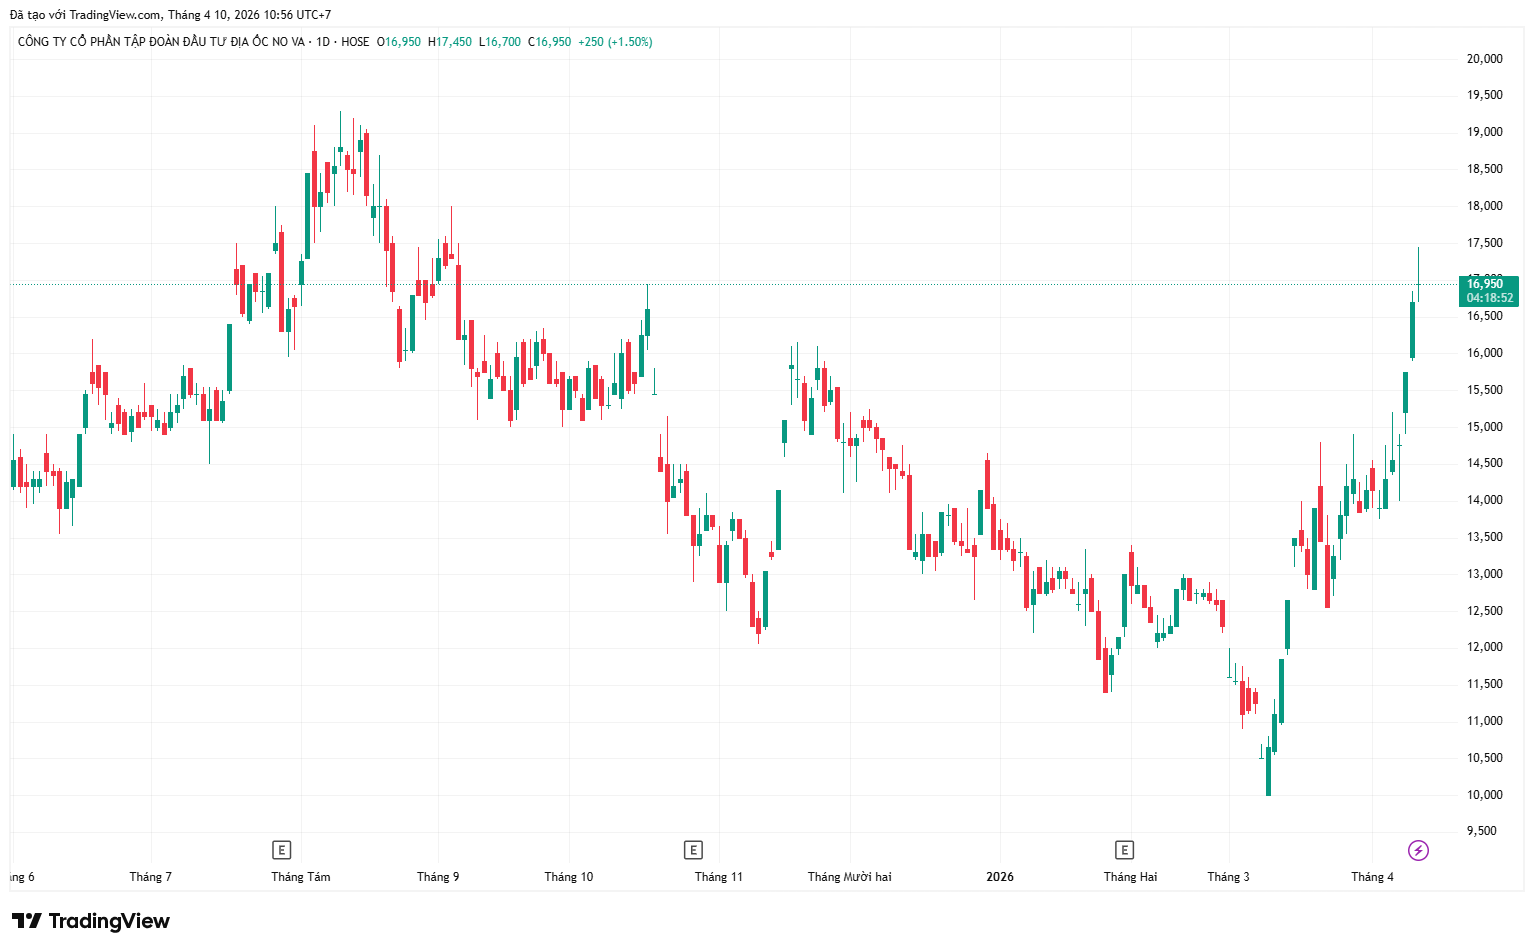Click the HOSE exchange label

[x=355, y=42]
